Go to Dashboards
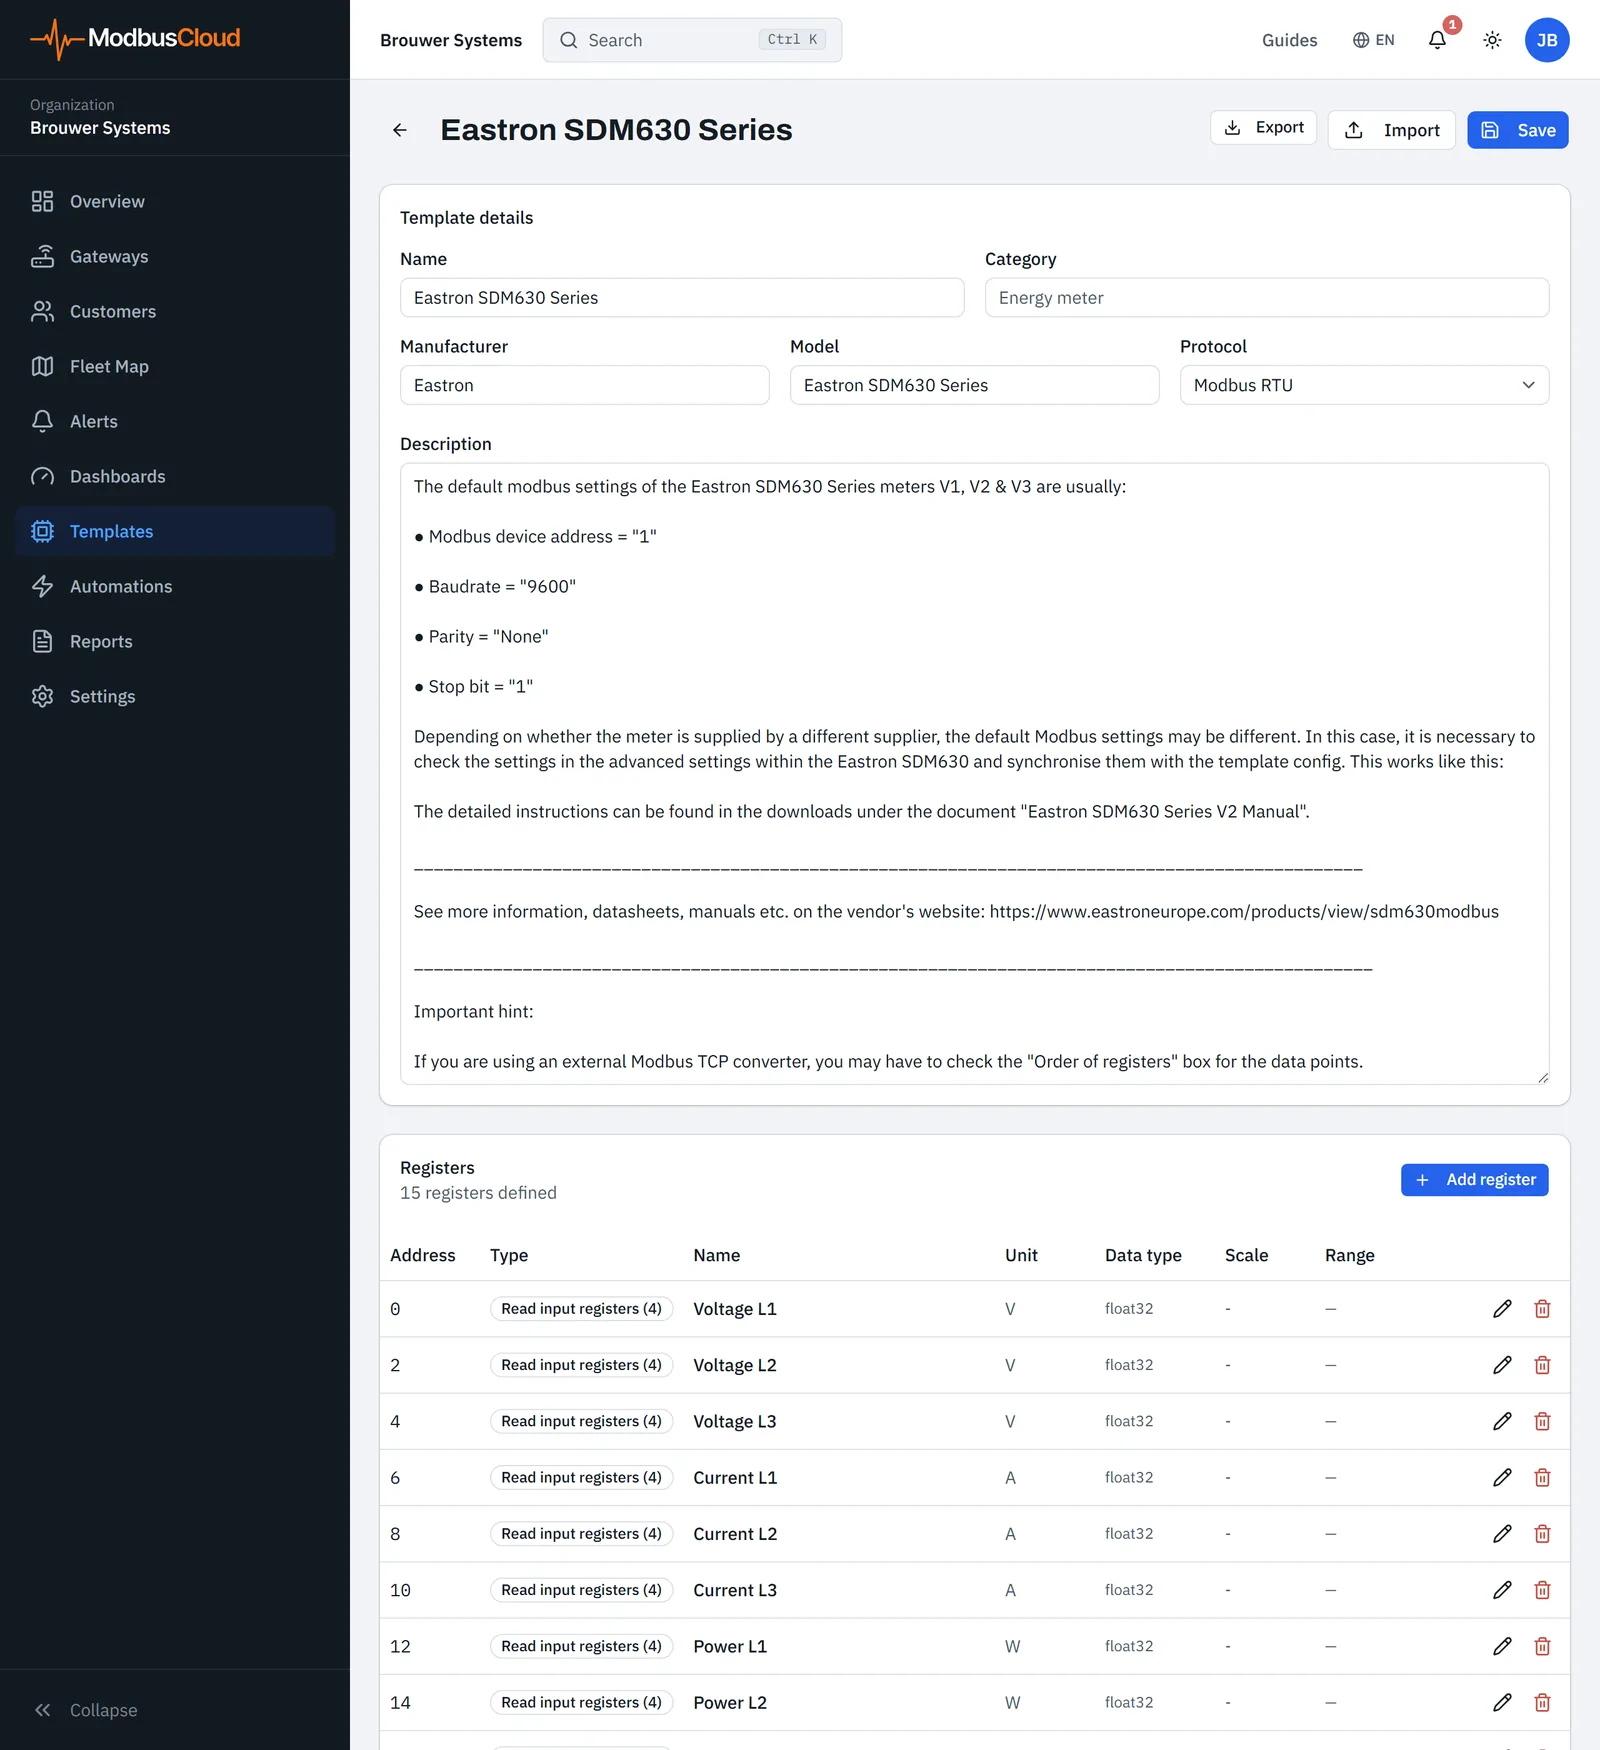1600x1750 pixels. (x=175, y=476)
